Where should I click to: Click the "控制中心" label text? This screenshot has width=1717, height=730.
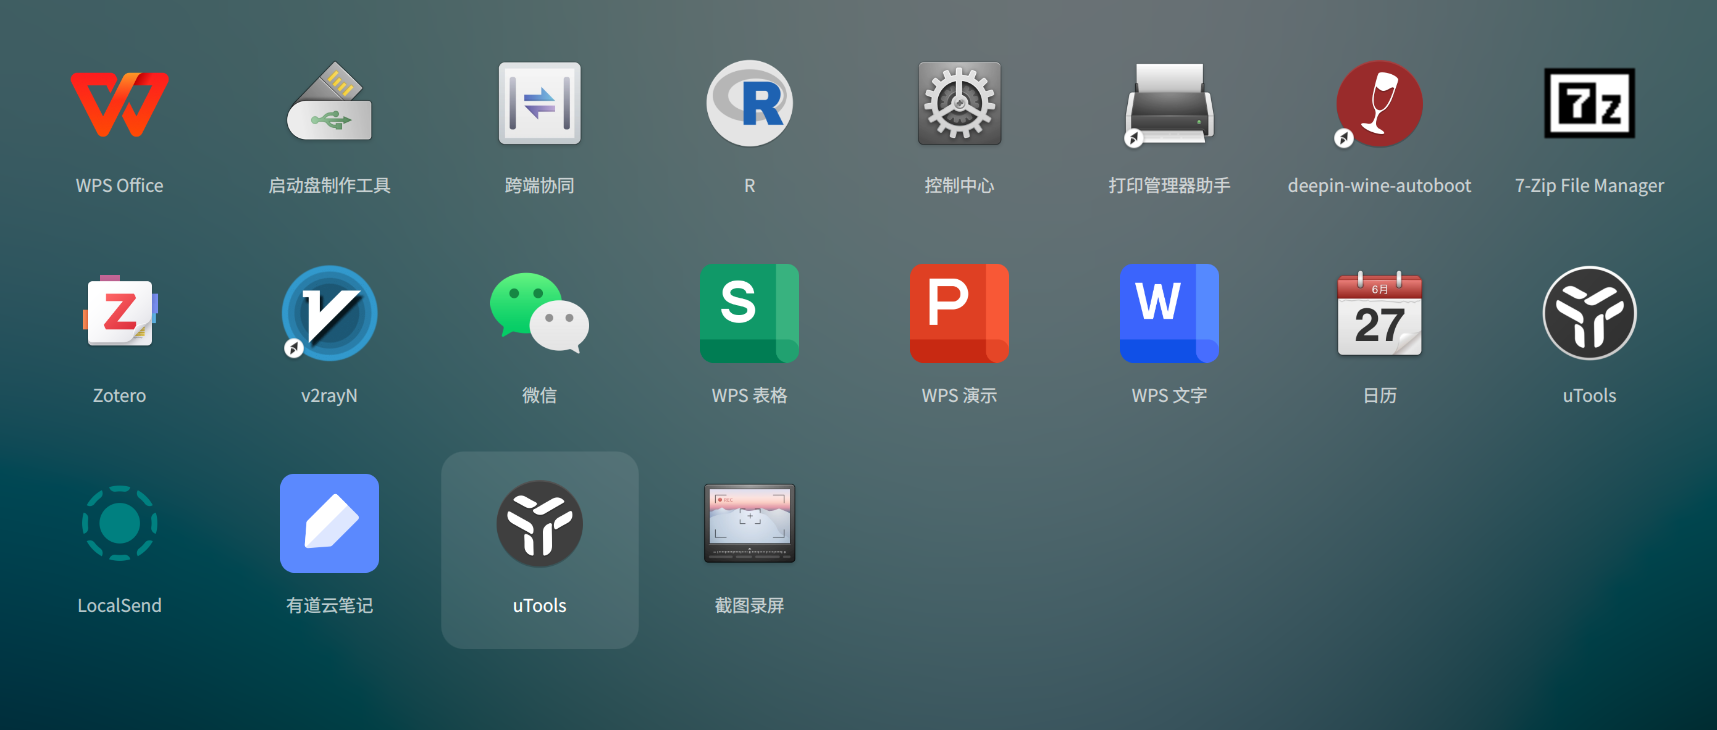pos(960,186)
